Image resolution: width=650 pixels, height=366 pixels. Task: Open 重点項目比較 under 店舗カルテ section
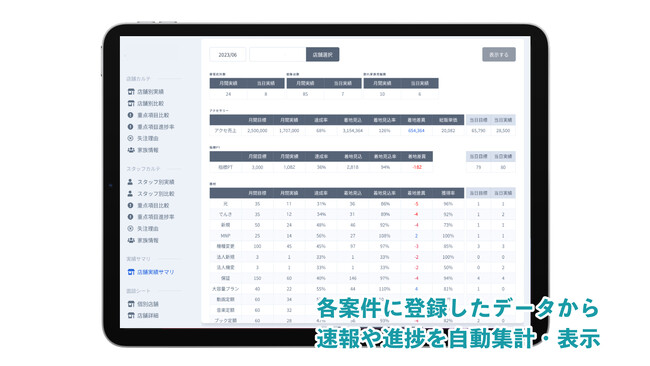coord(153,115)
